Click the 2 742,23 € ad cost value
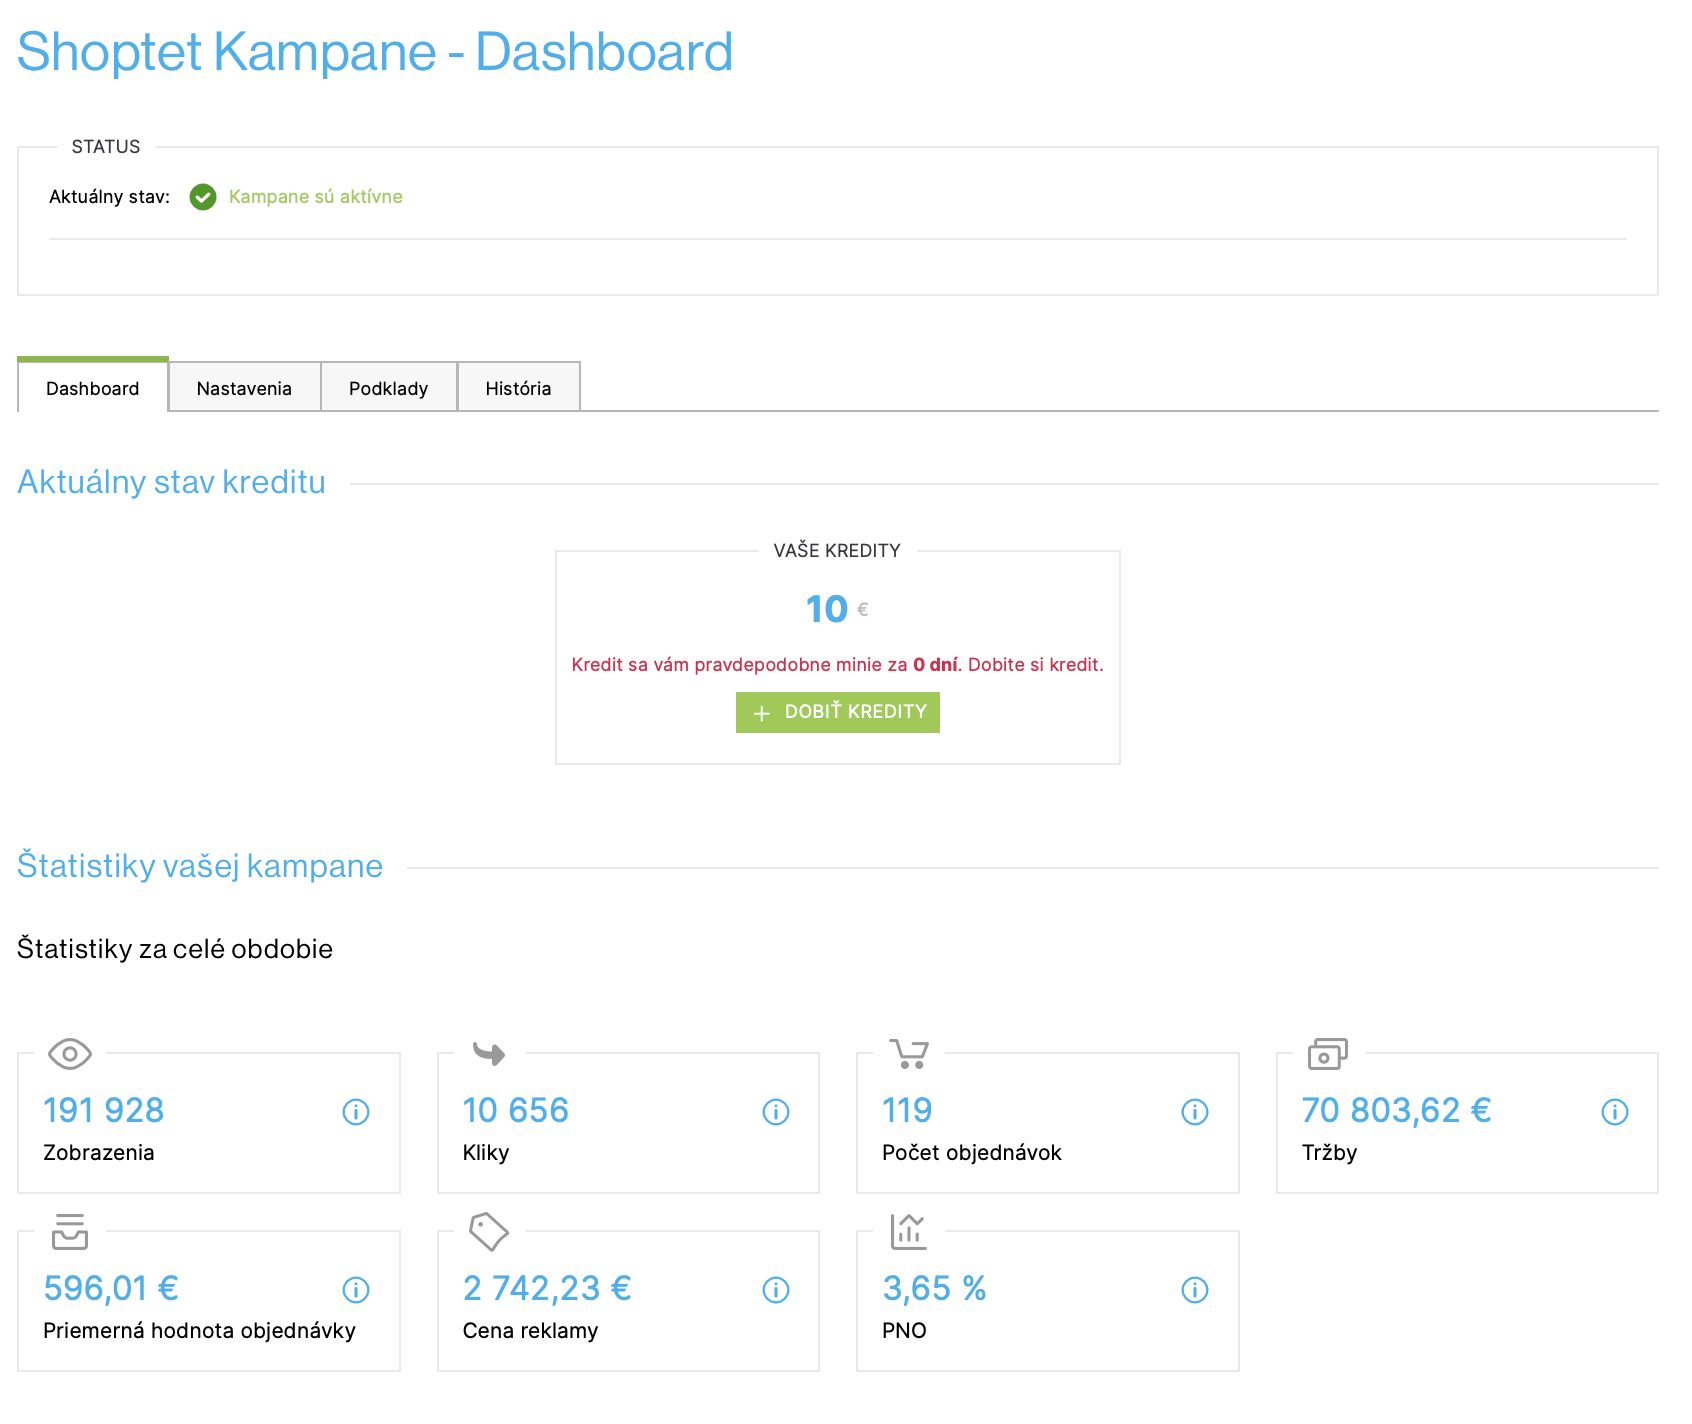The image size is (1692, 1424). pos(547,1288)
